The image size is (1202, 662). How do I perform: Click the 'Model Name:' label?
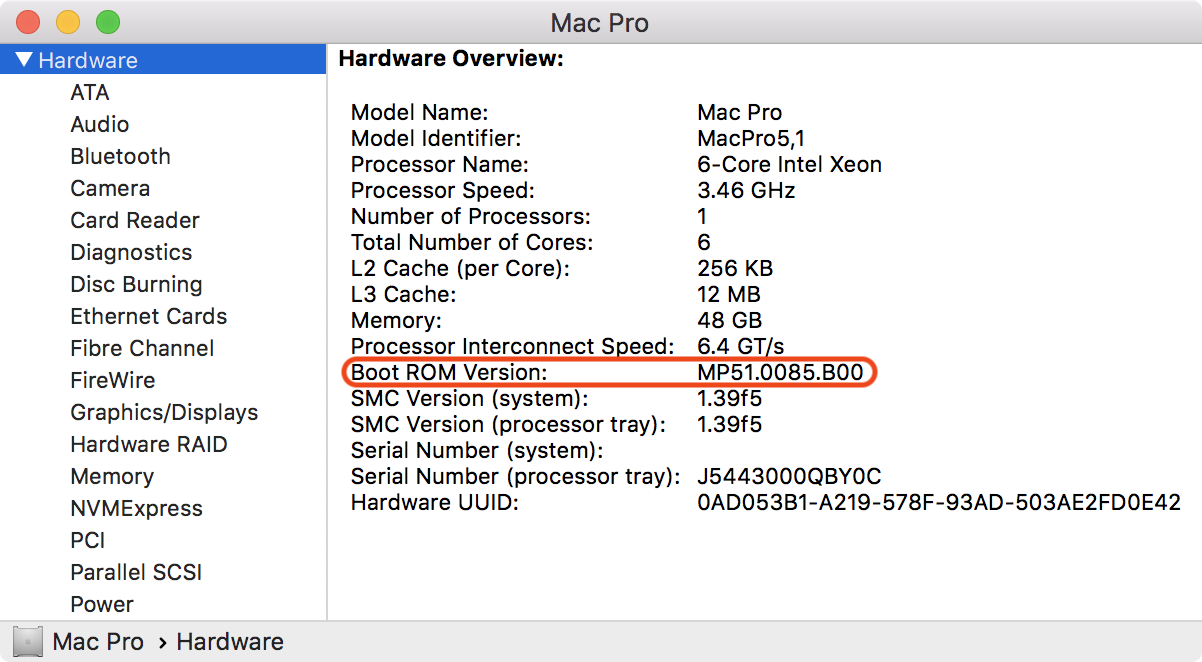click(420, 112)
